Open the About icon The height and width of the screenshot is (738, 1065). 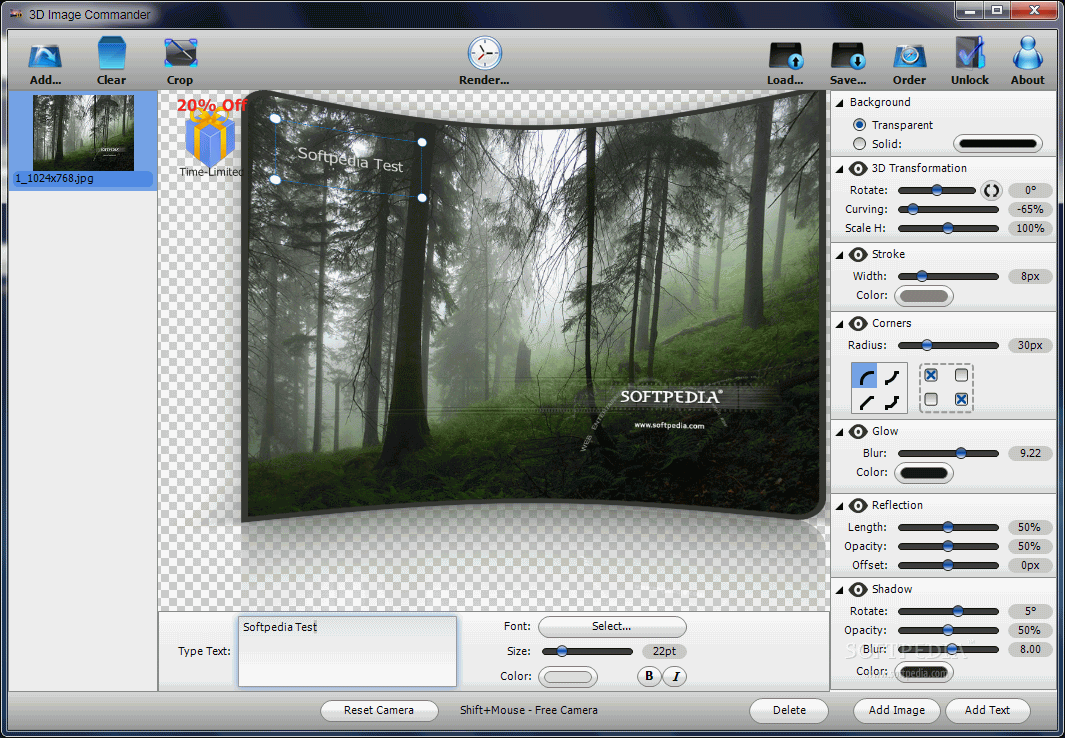tap(1028, 54)
